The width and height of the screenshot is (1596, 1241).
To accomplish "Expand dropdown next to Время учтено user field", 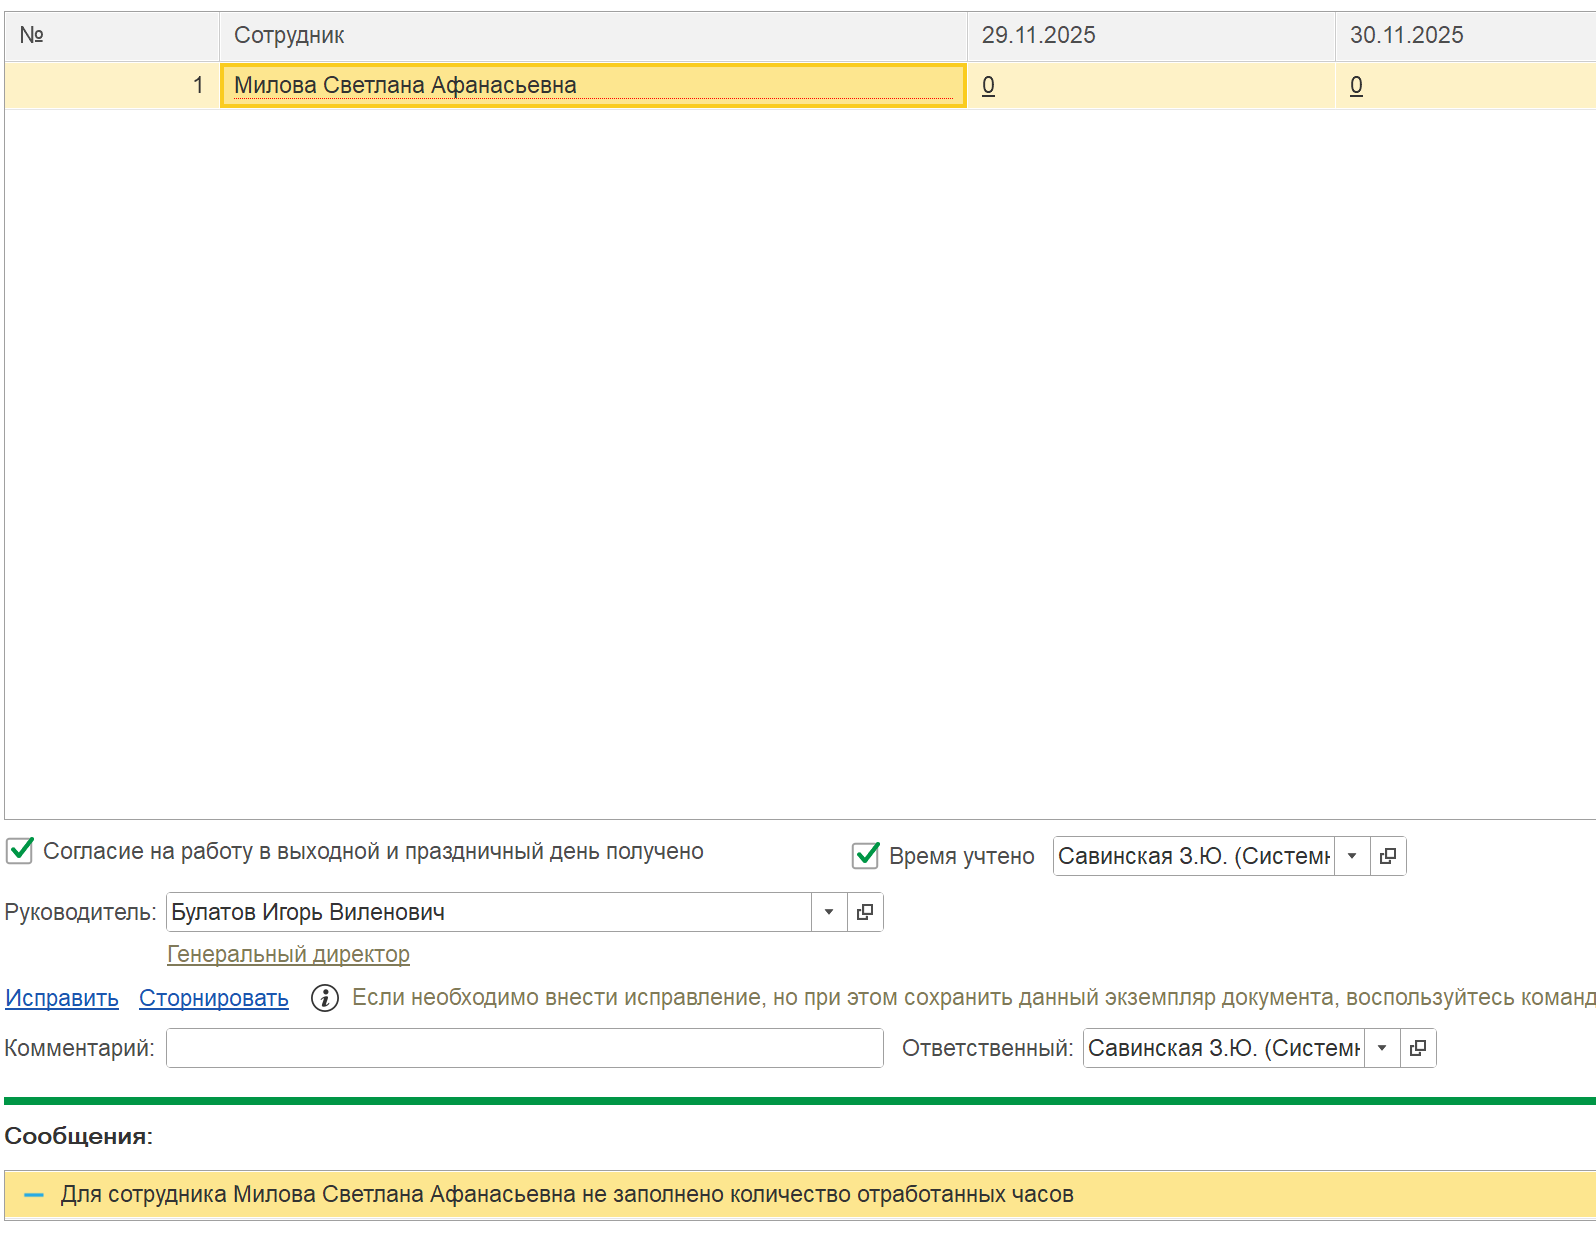I will [x=1352, y=856].
